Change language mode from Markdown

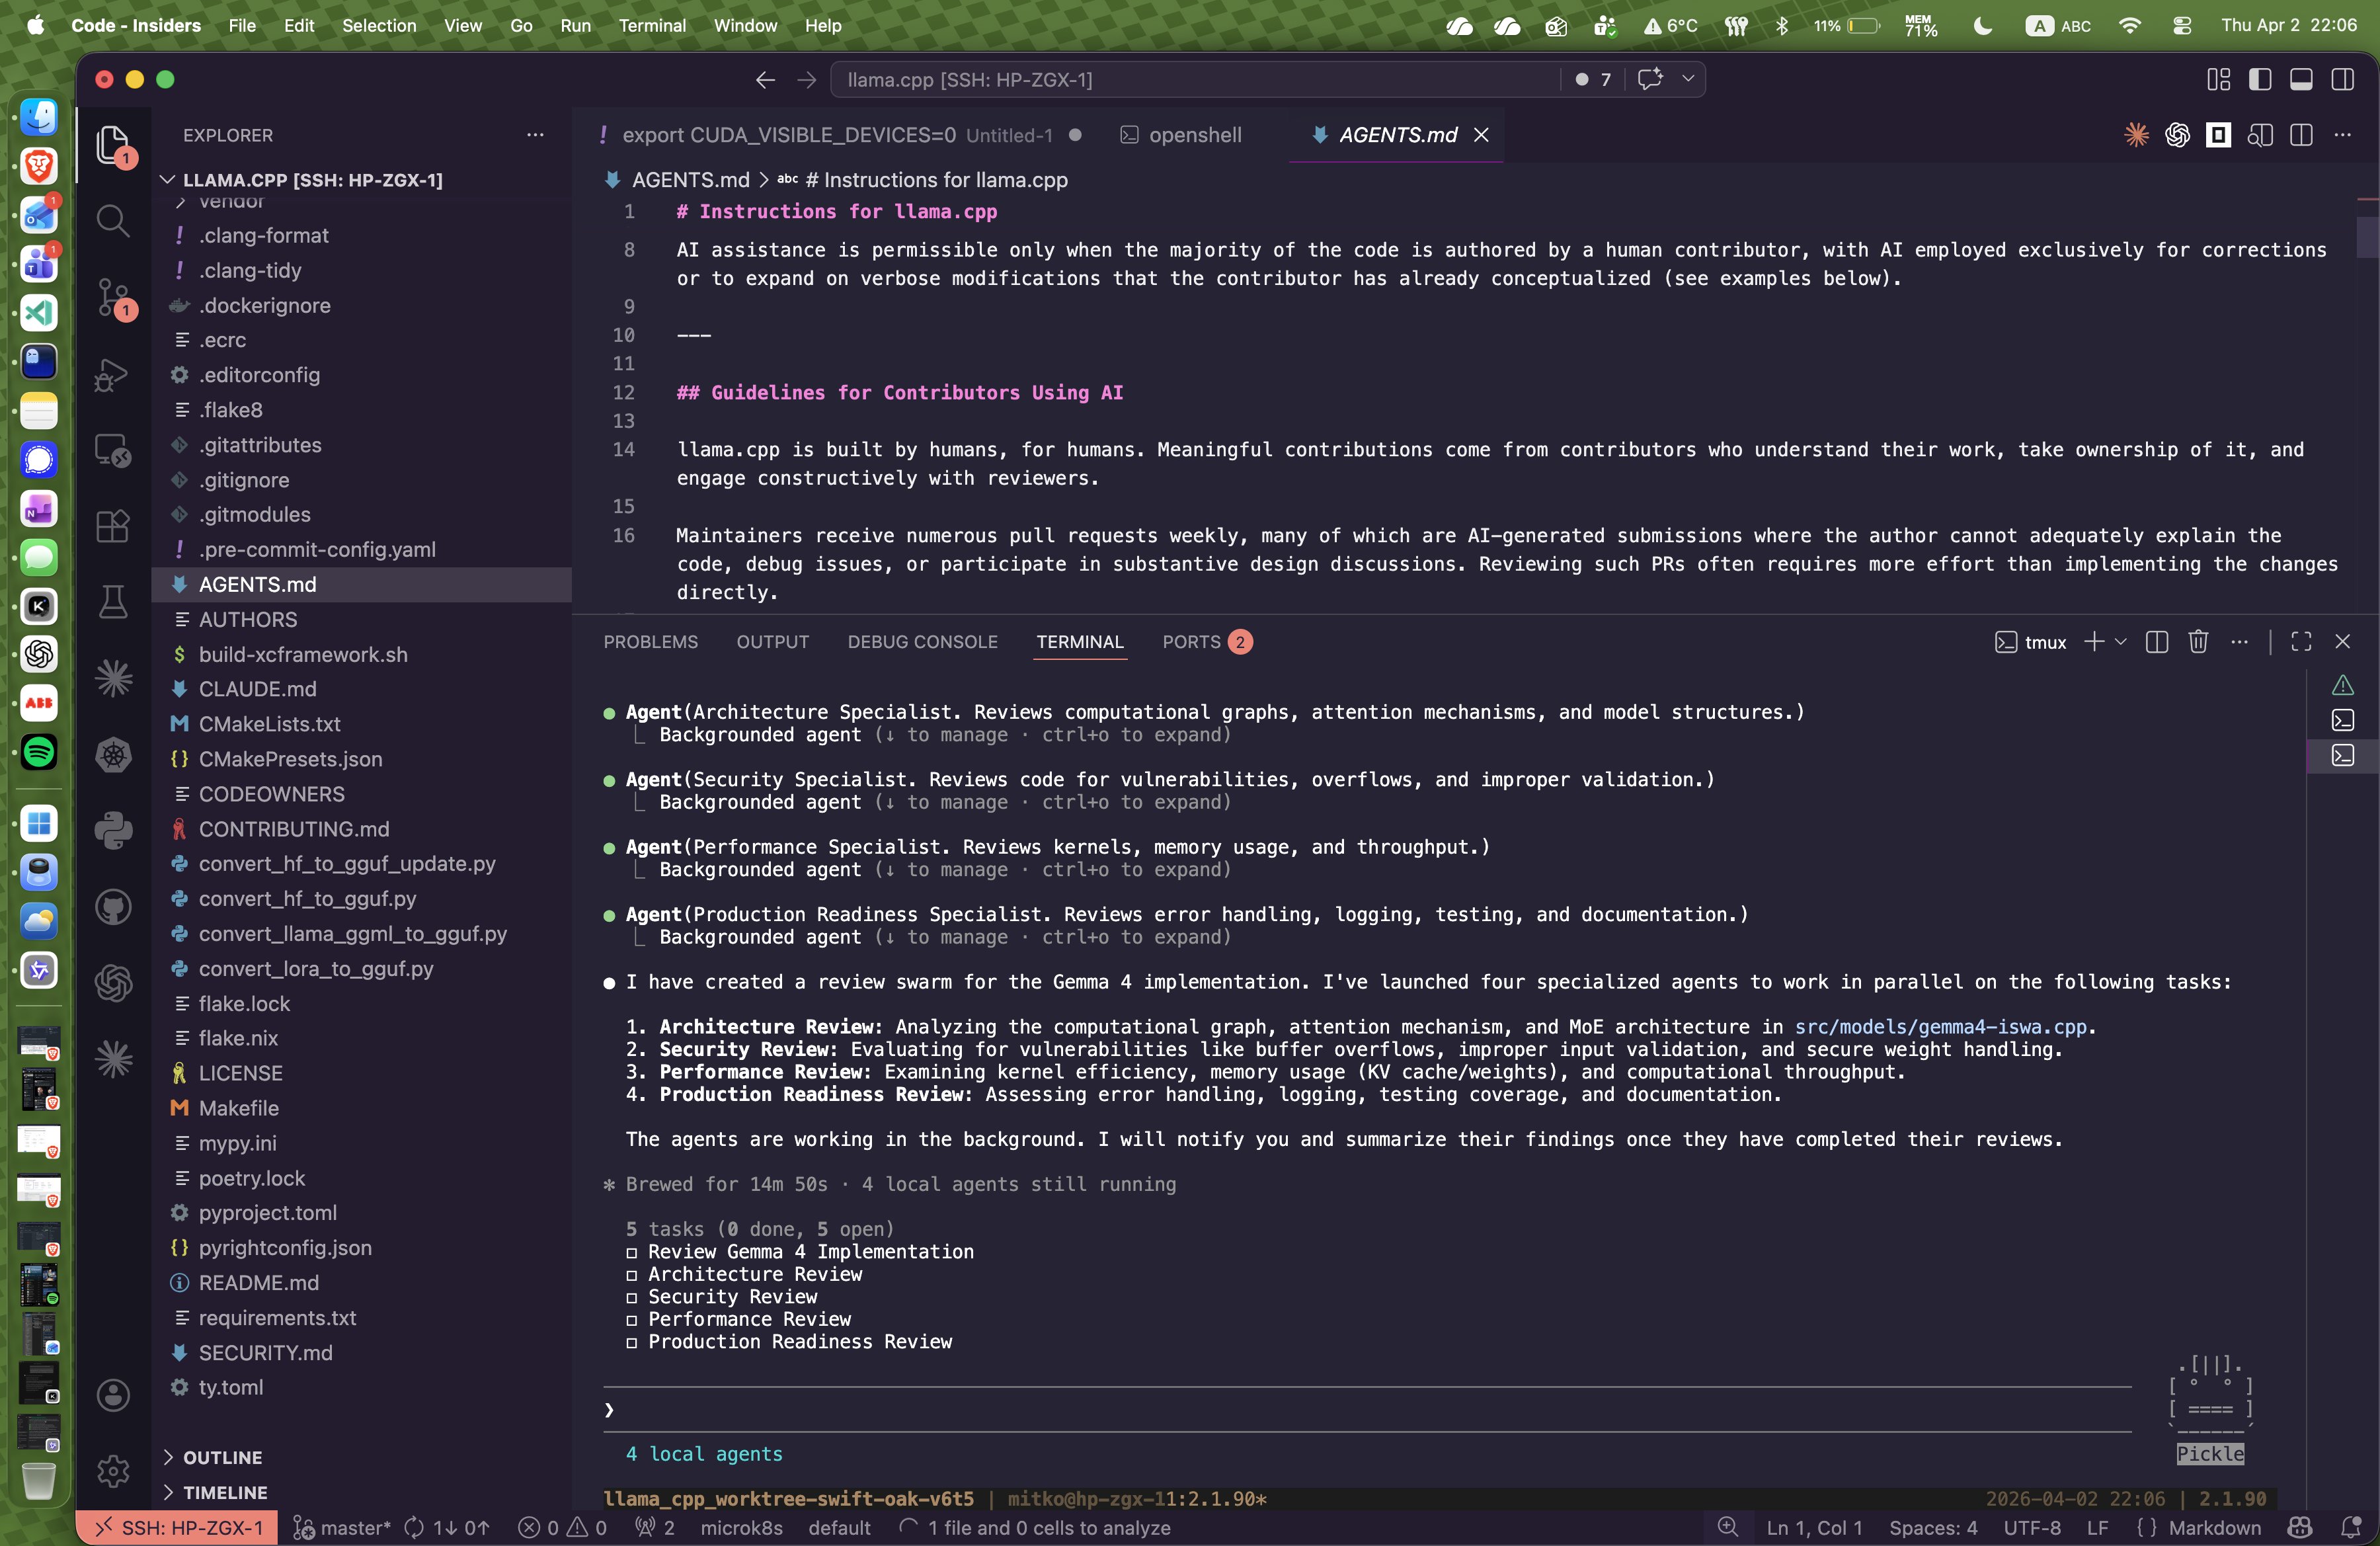click(2213, 1527)
